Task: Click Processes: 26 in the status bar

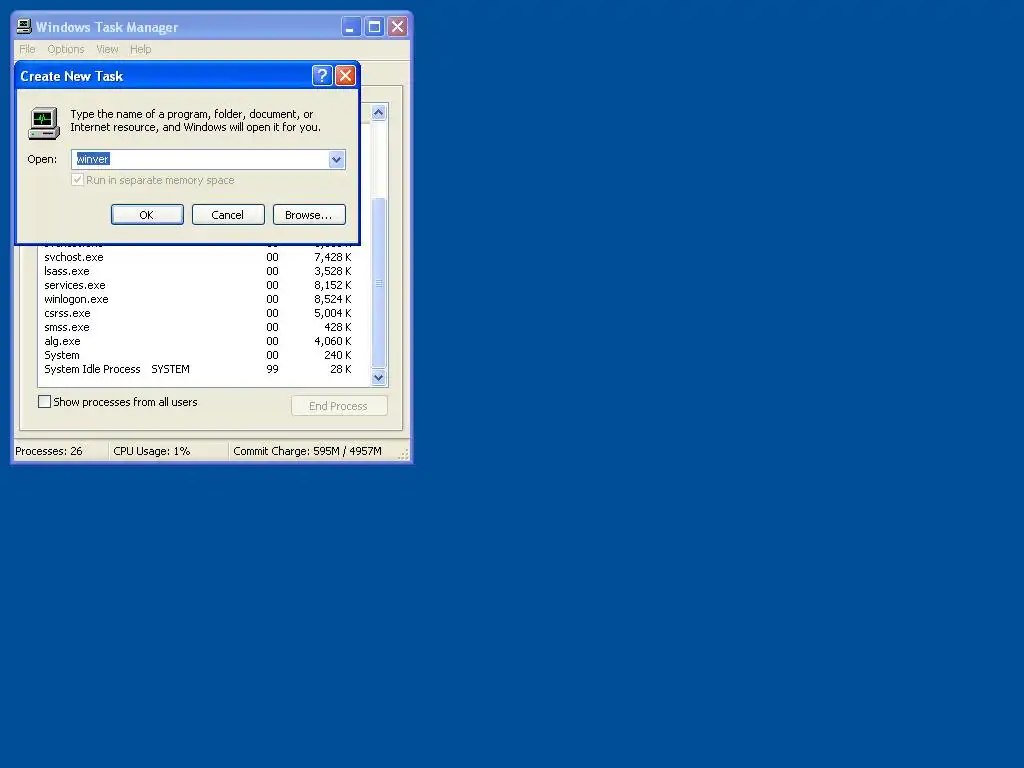Action: pos(49,451)
